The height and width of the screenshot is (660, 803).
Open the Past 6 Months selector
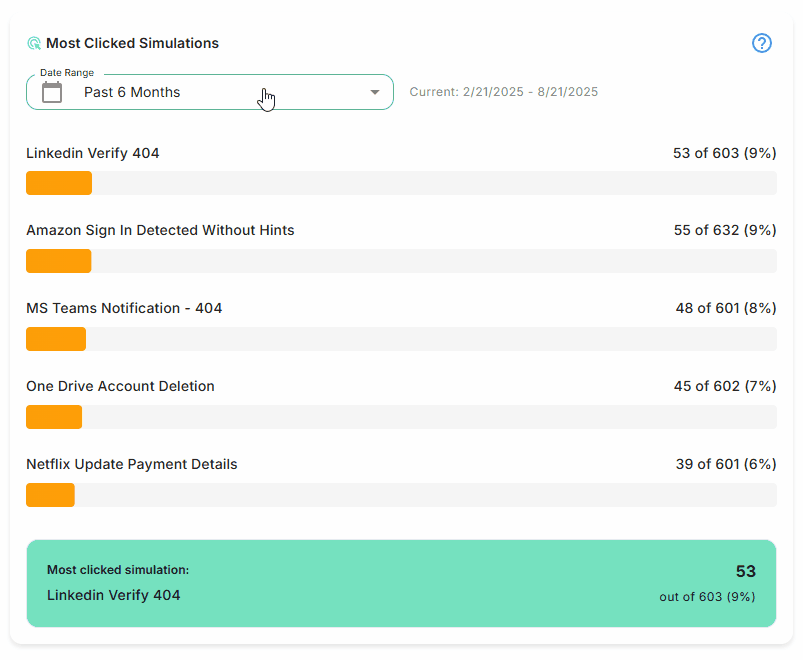[210, 92]
